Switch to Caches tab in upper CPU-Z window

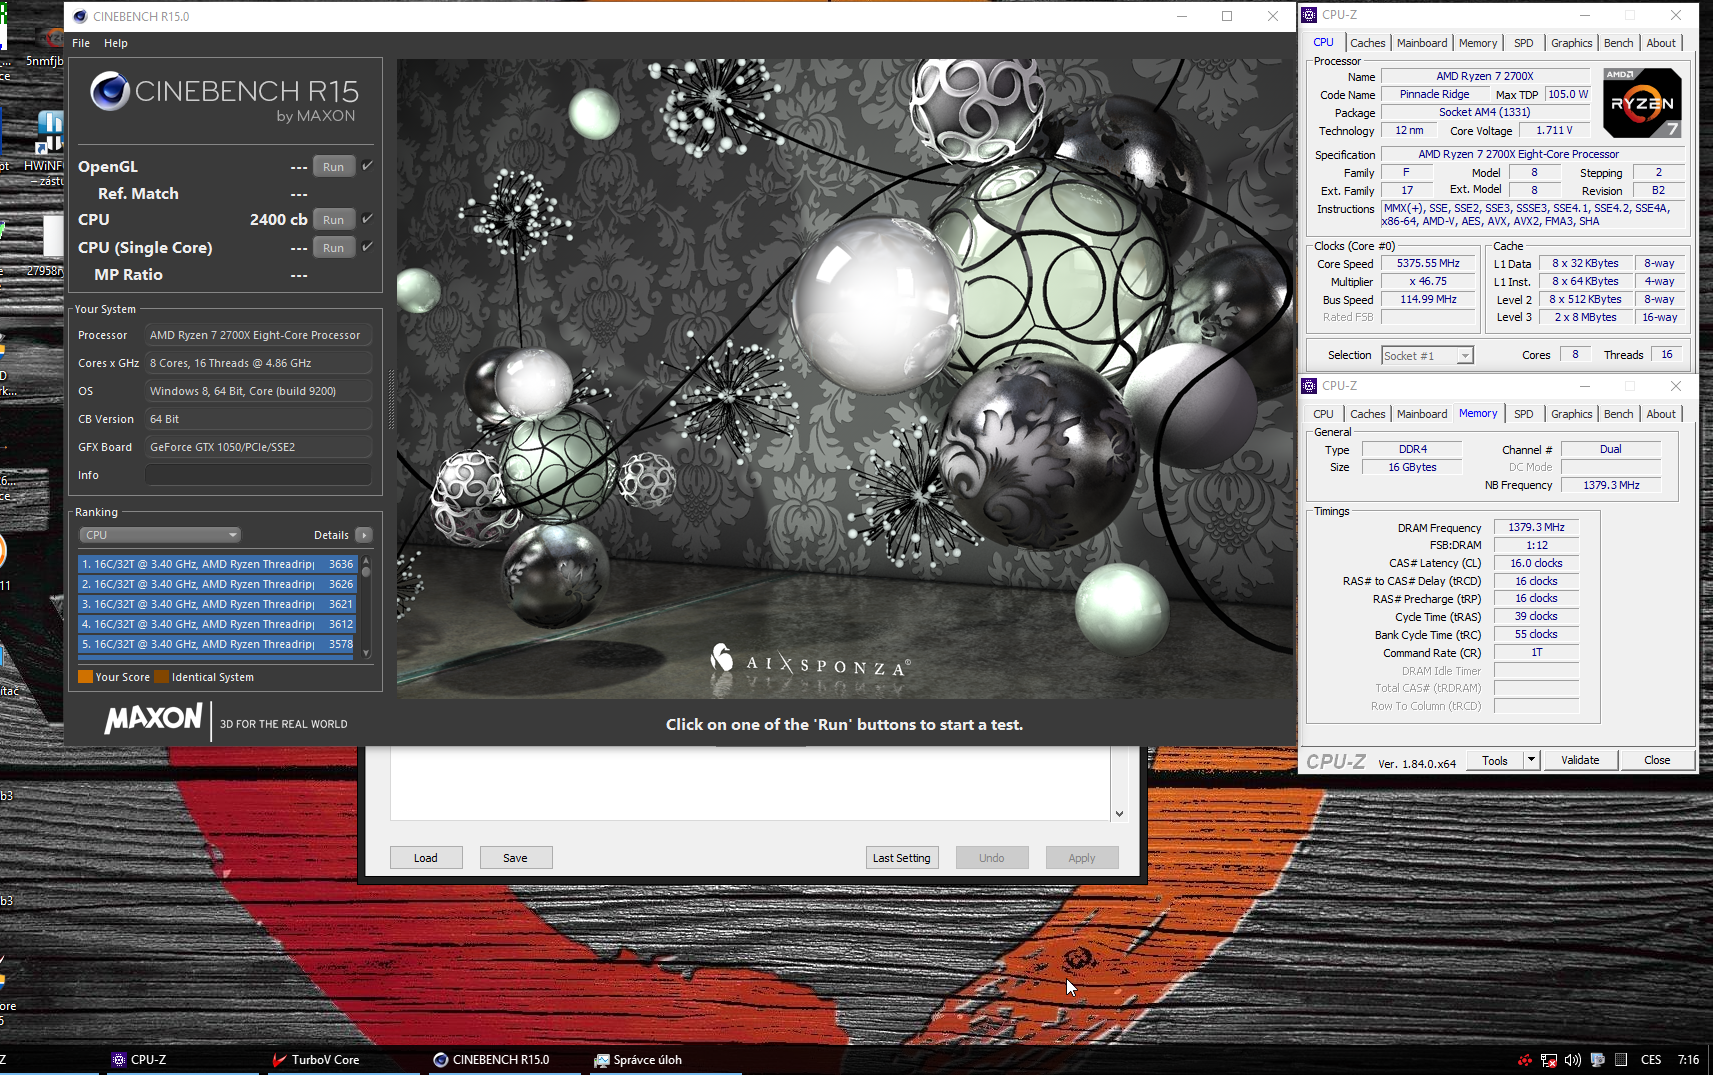[x=1367, y=43]
